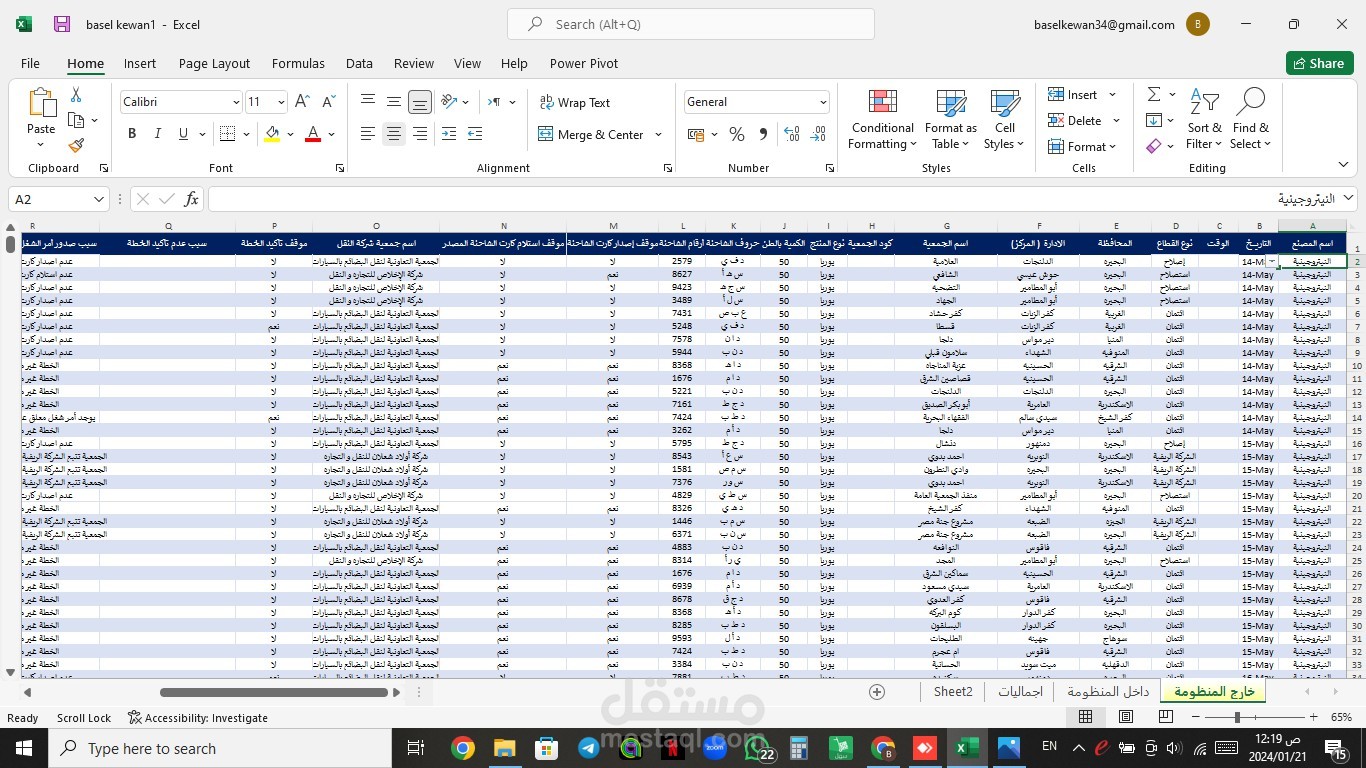Toggle Bold formatting

[x=132, y=134]
